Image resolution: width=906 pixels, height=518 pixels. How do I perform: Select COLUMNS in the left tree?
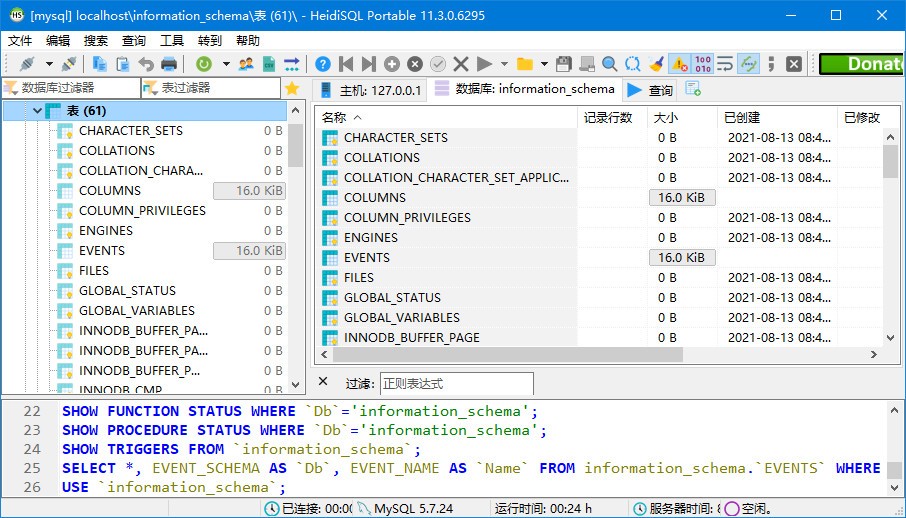pos(110,191)
